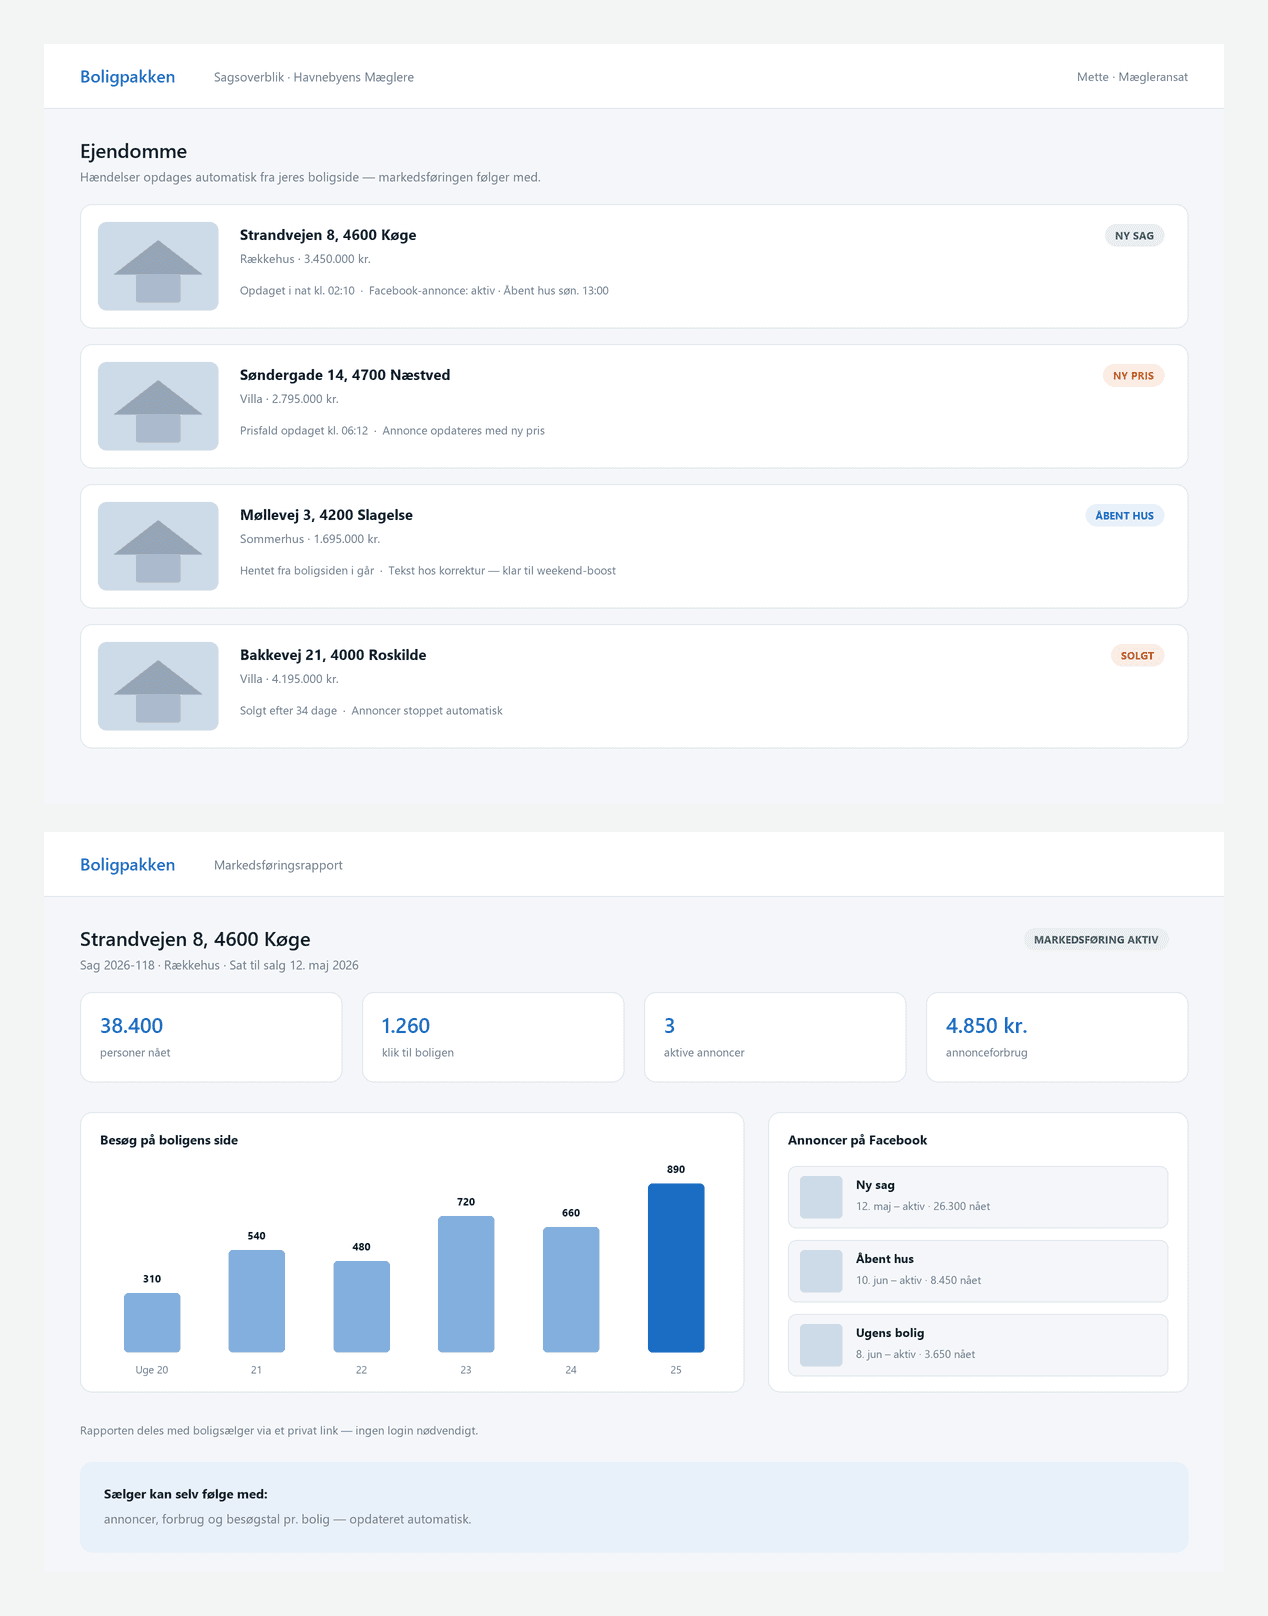Click the Ny sag ad title

click(875, 1185)
